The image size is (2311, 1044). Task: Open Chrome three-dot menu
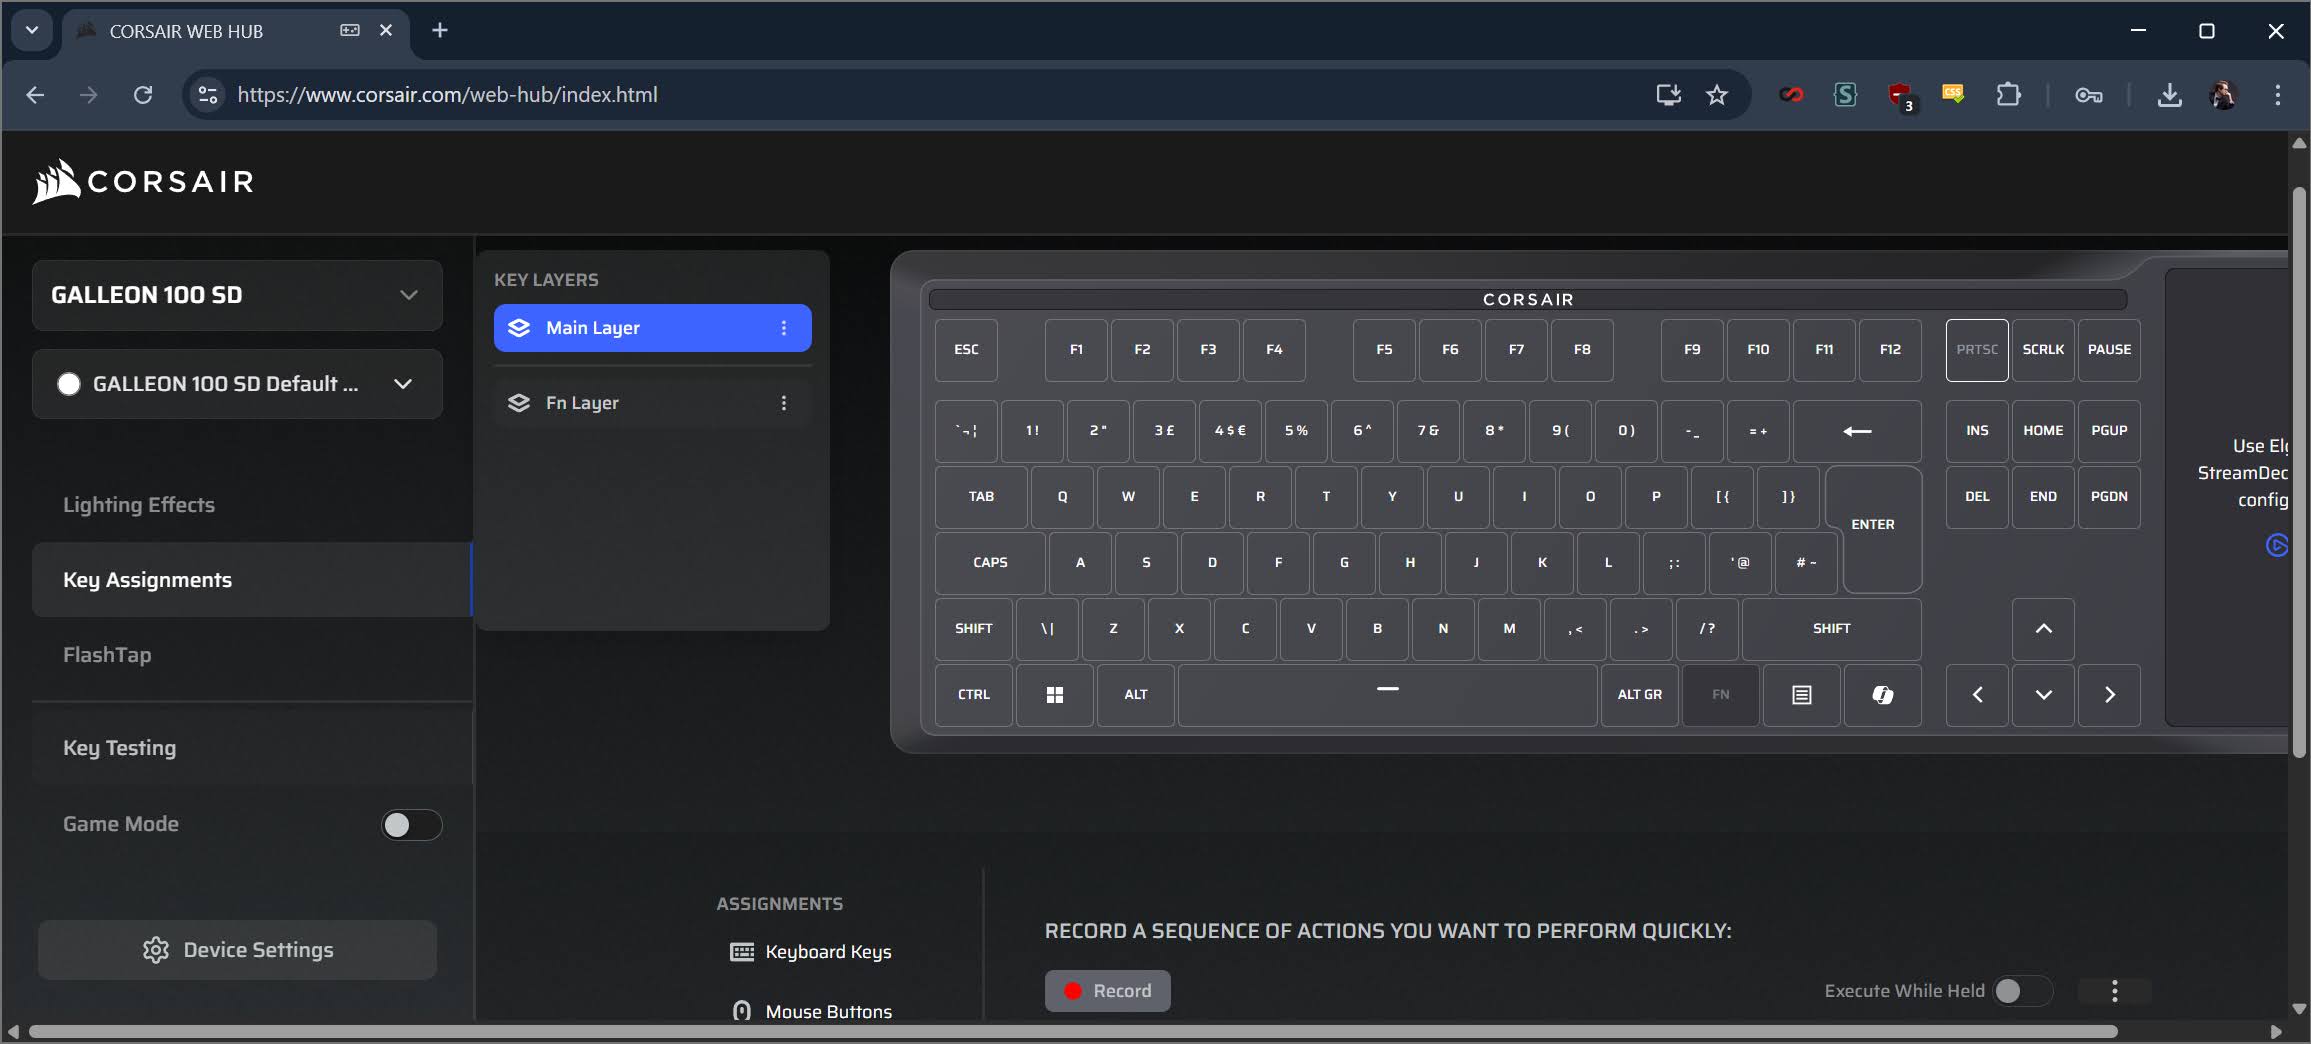click(x=2278, y=95)
